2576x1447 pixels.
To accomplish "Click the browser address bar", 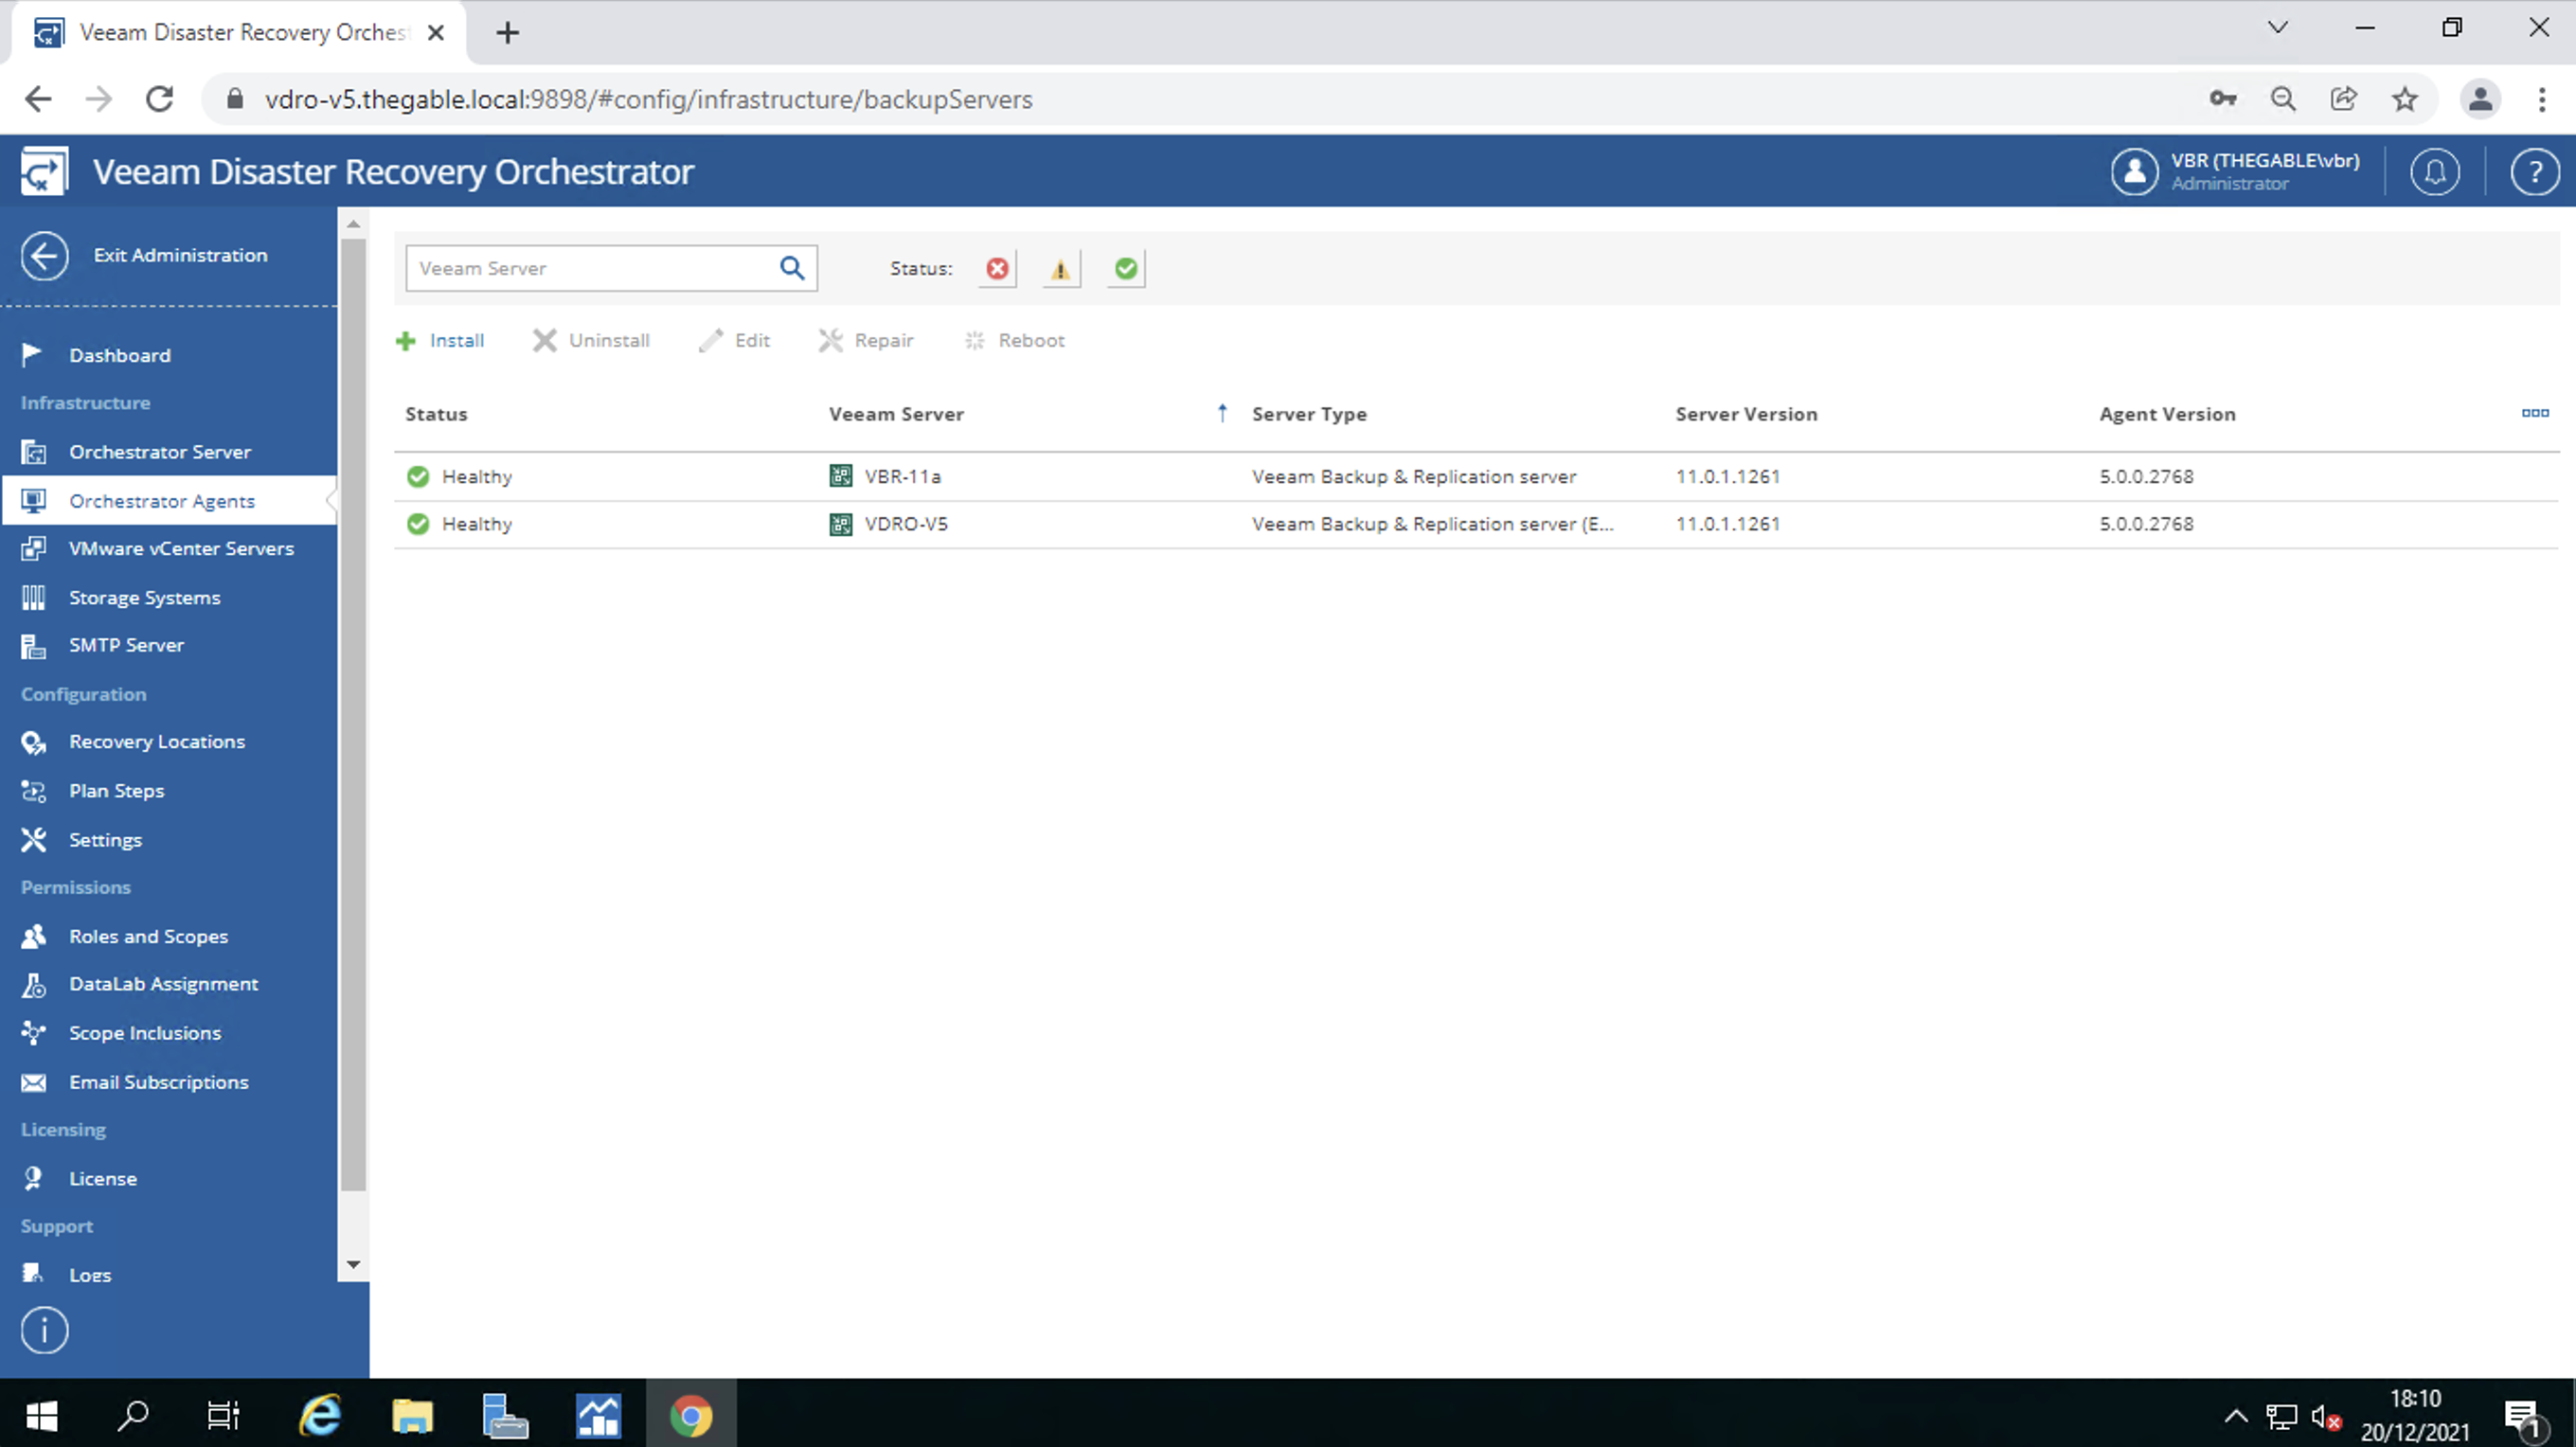I will tap(1200, 99).
